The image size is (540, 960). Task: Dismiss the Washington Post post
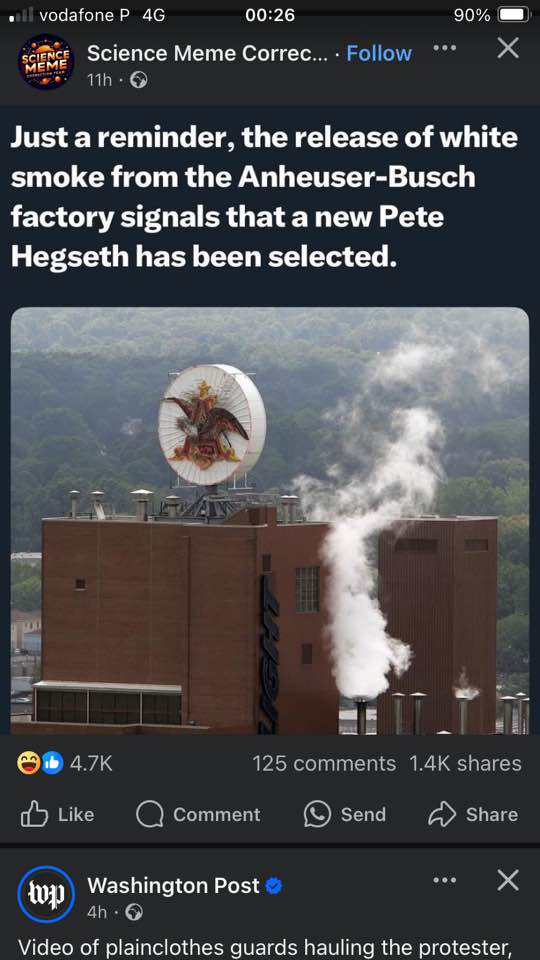point(508,880)
